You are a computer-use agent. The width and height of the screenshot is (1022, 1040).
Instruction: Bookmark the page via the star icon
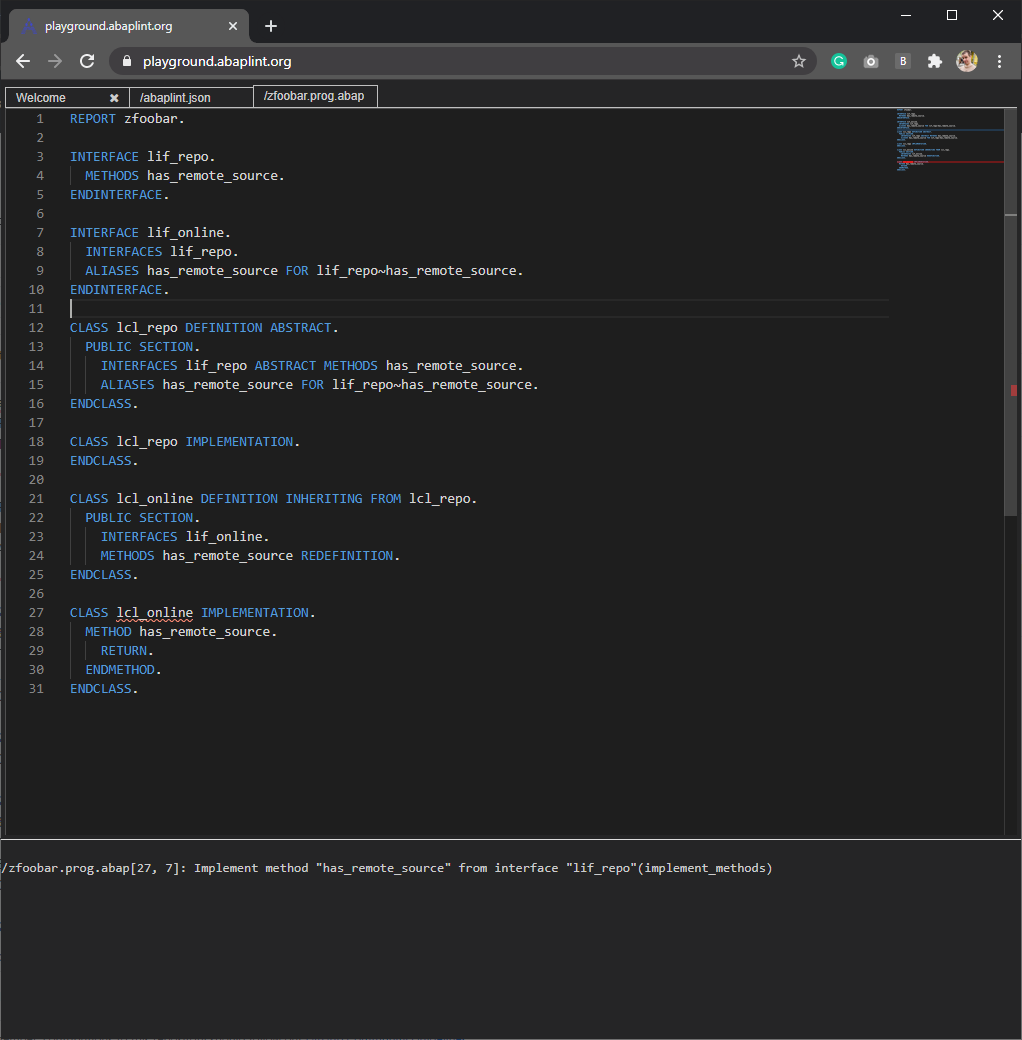799,61
